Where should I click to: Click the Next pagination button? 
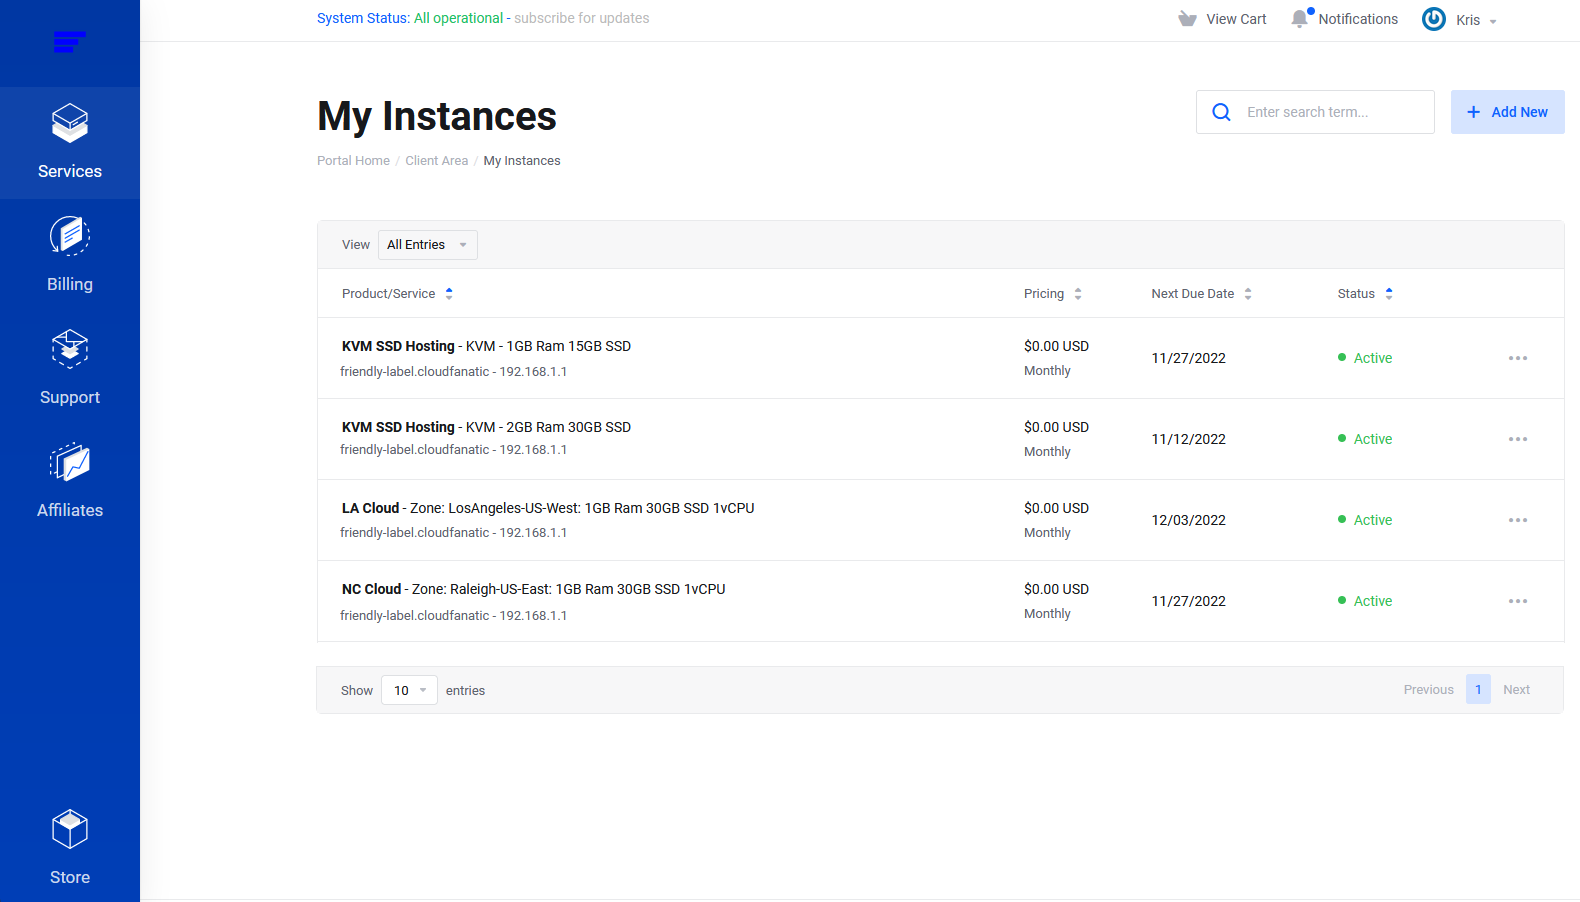tap(1516, 690)
